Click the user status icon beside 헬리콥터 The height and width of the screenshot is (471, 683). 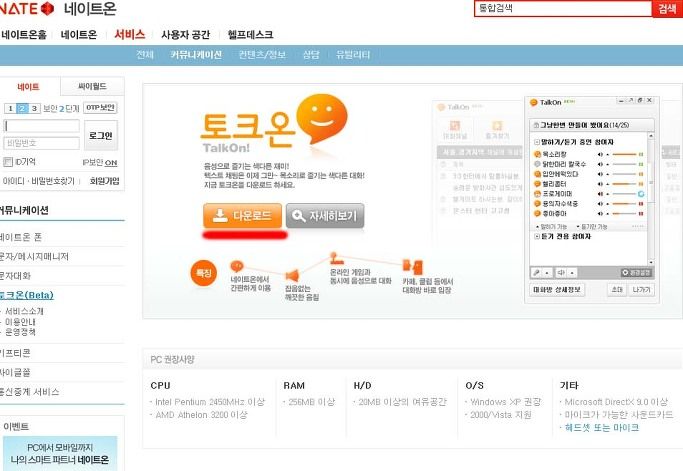537,184
